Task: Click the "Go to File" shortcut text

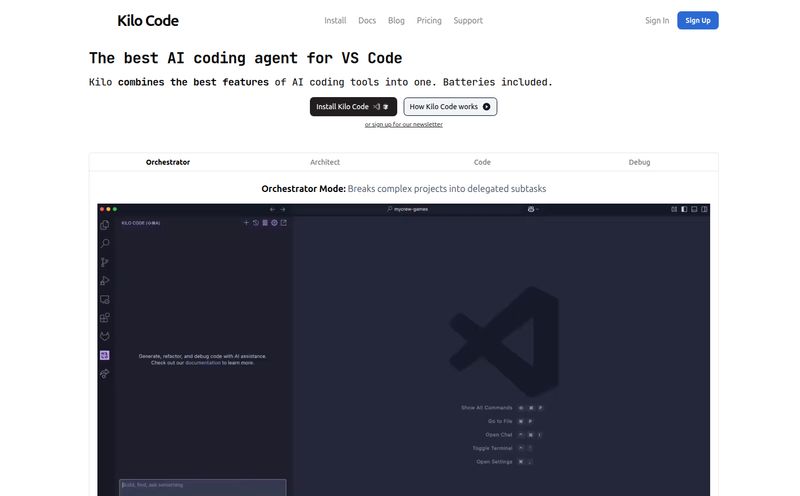Action: point(500,421)
